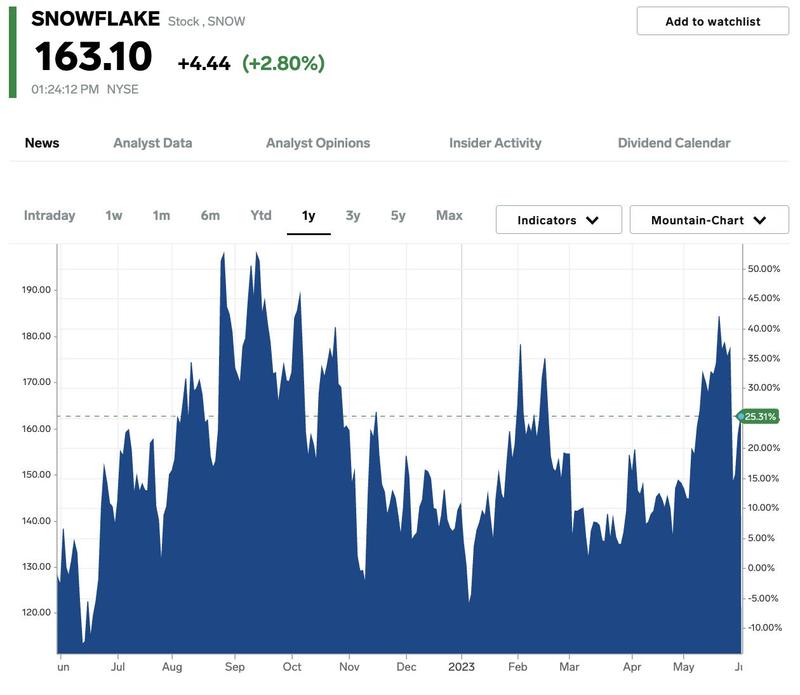Click the Nov label on the time axis
Screen dimensions: 800x695
click(349, 667)
